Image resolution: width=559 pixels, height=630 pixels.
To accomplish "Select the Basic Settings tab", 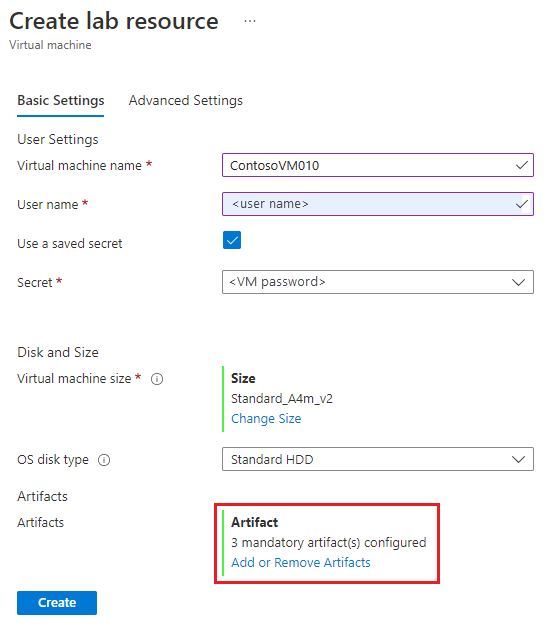I will tap(61, 100).
